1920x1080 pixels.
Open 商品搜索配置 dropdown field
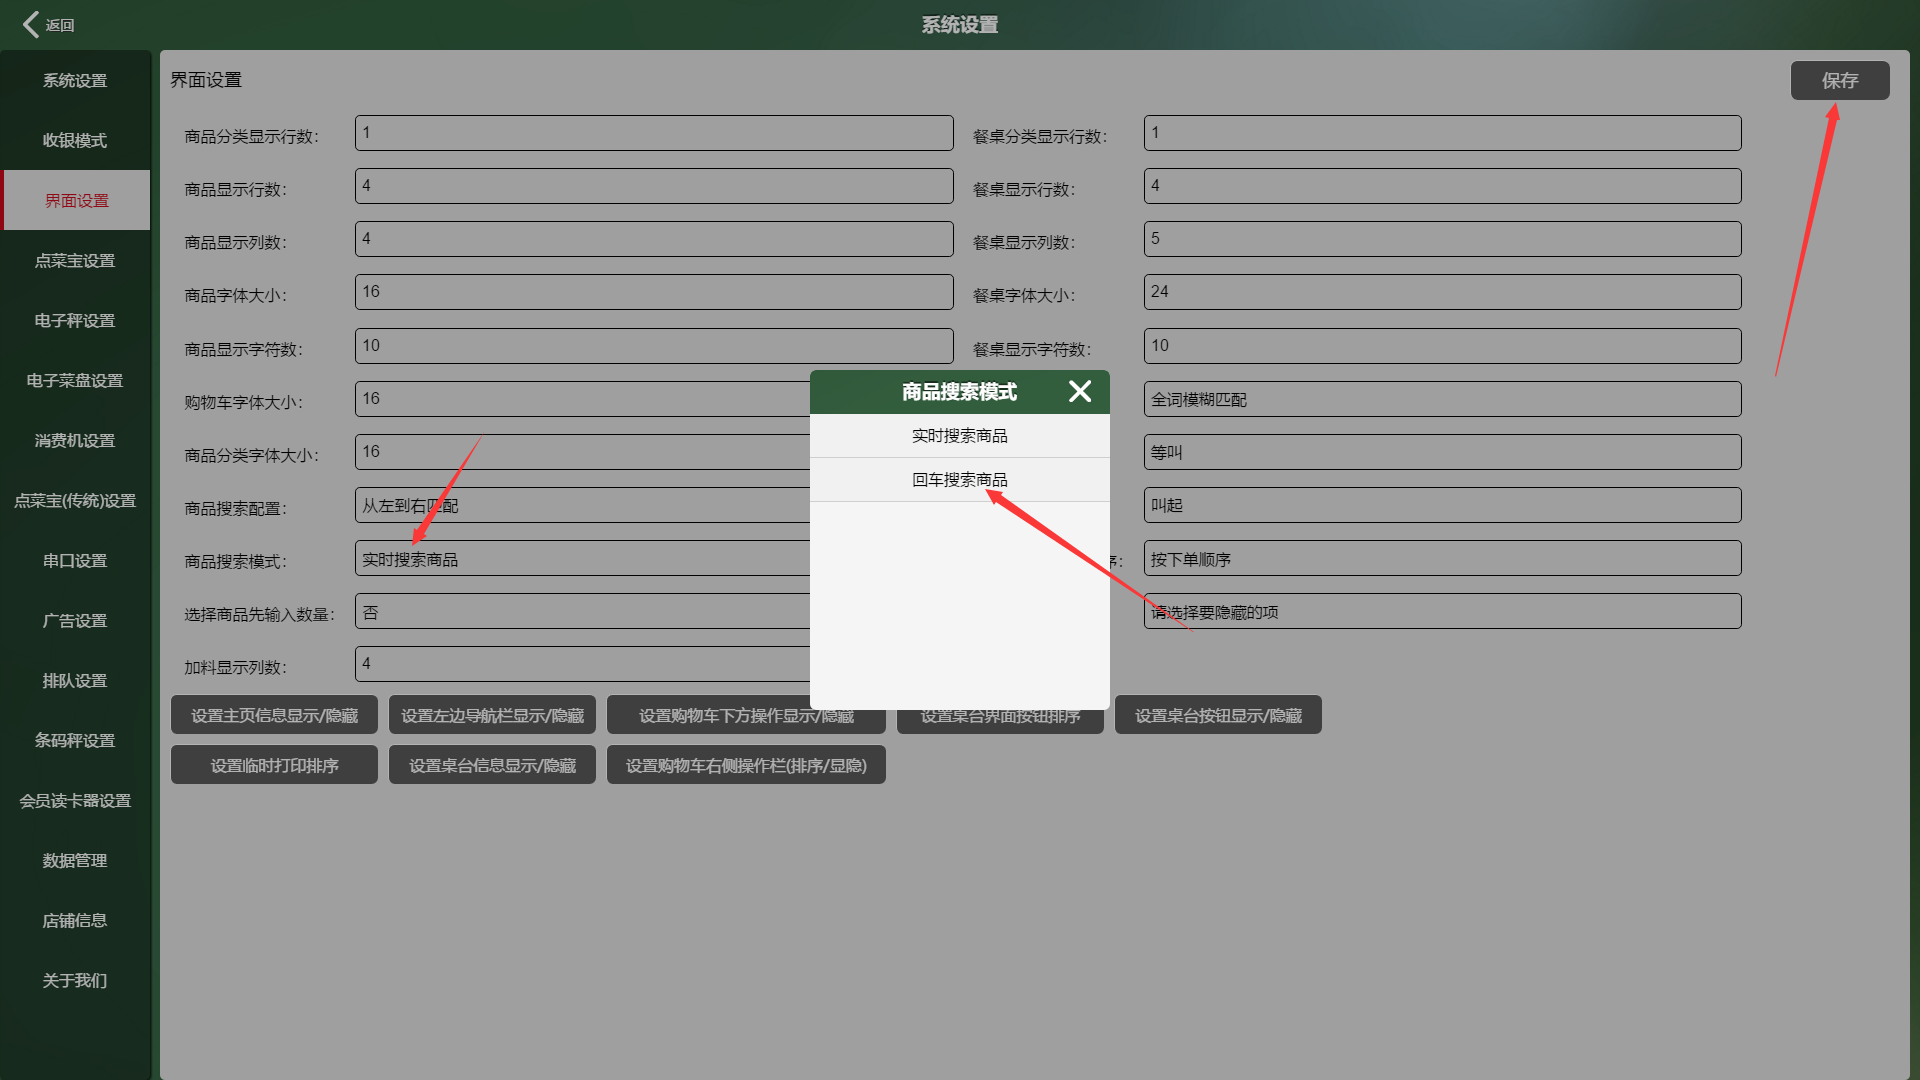point(580,506)
